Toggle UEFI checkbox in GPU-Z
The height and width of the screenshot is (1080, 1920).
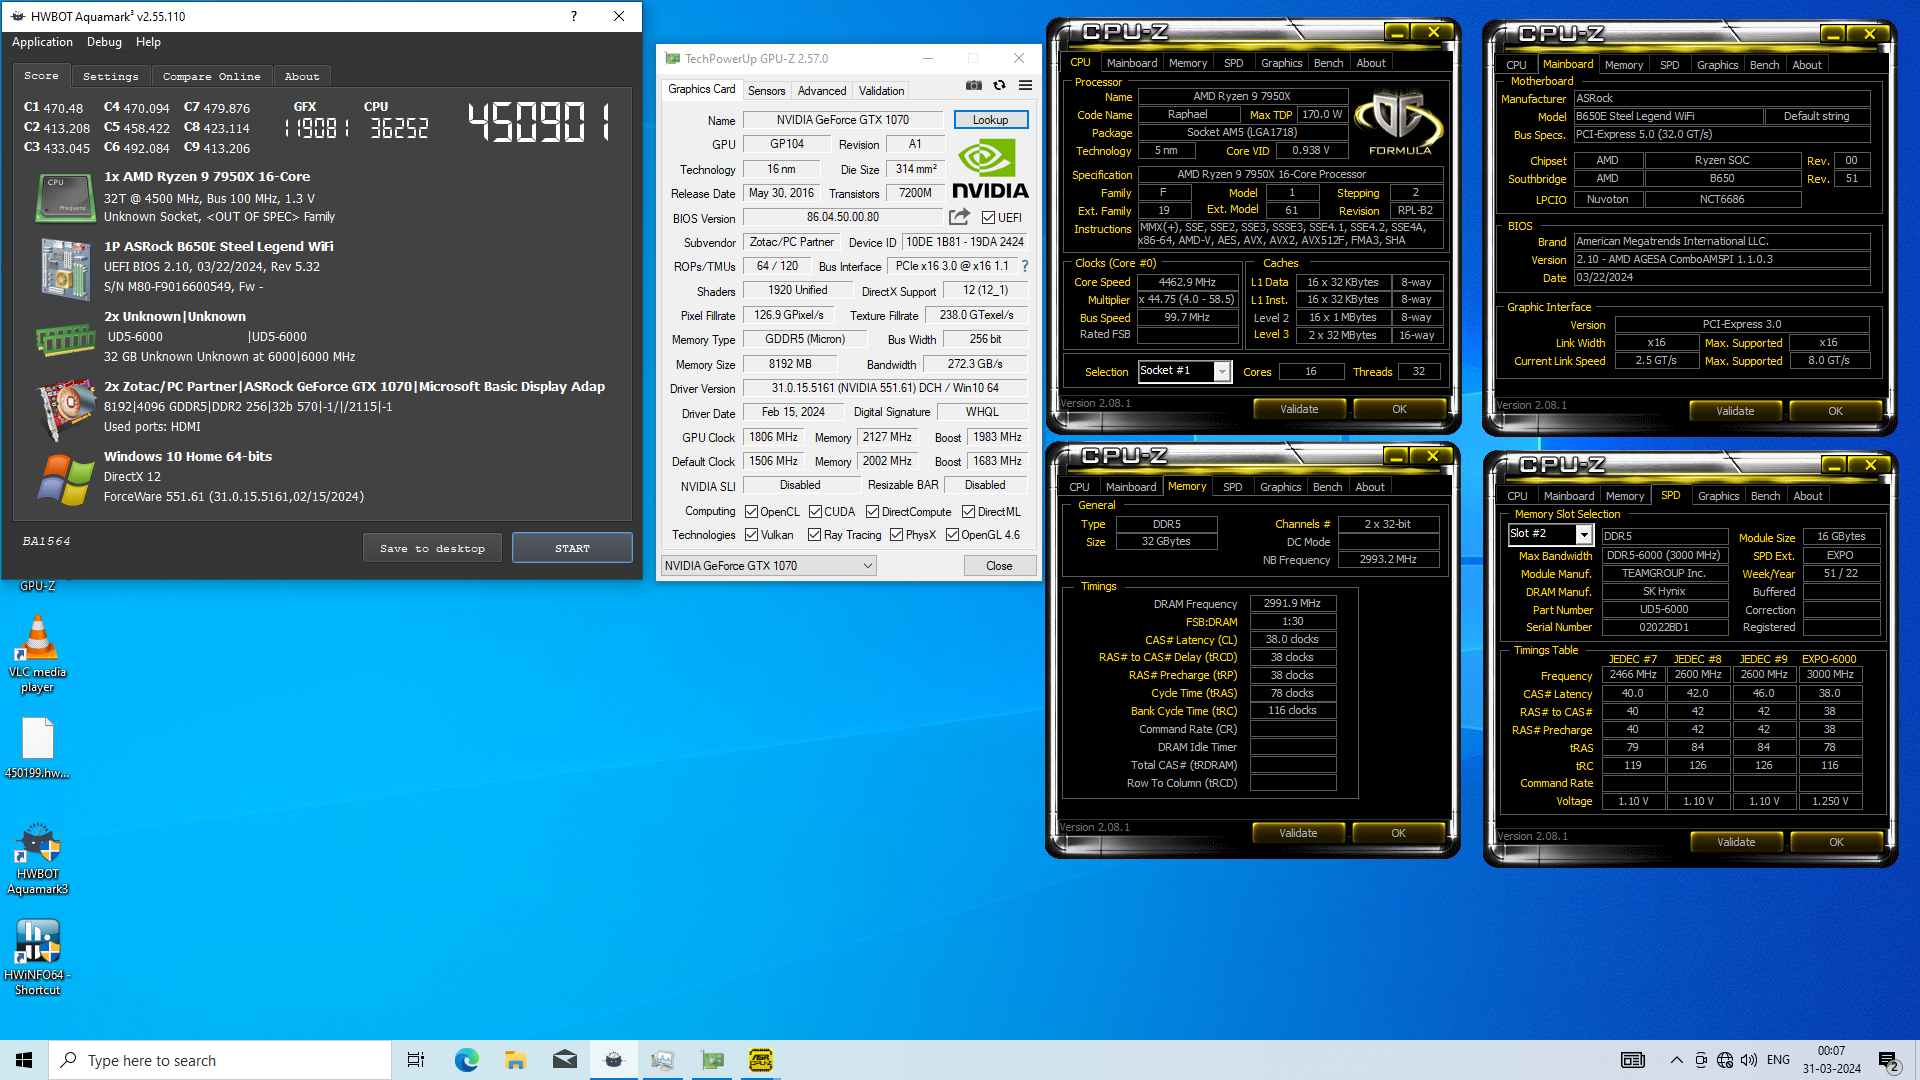pyautogui.click(x=988, y=218)
